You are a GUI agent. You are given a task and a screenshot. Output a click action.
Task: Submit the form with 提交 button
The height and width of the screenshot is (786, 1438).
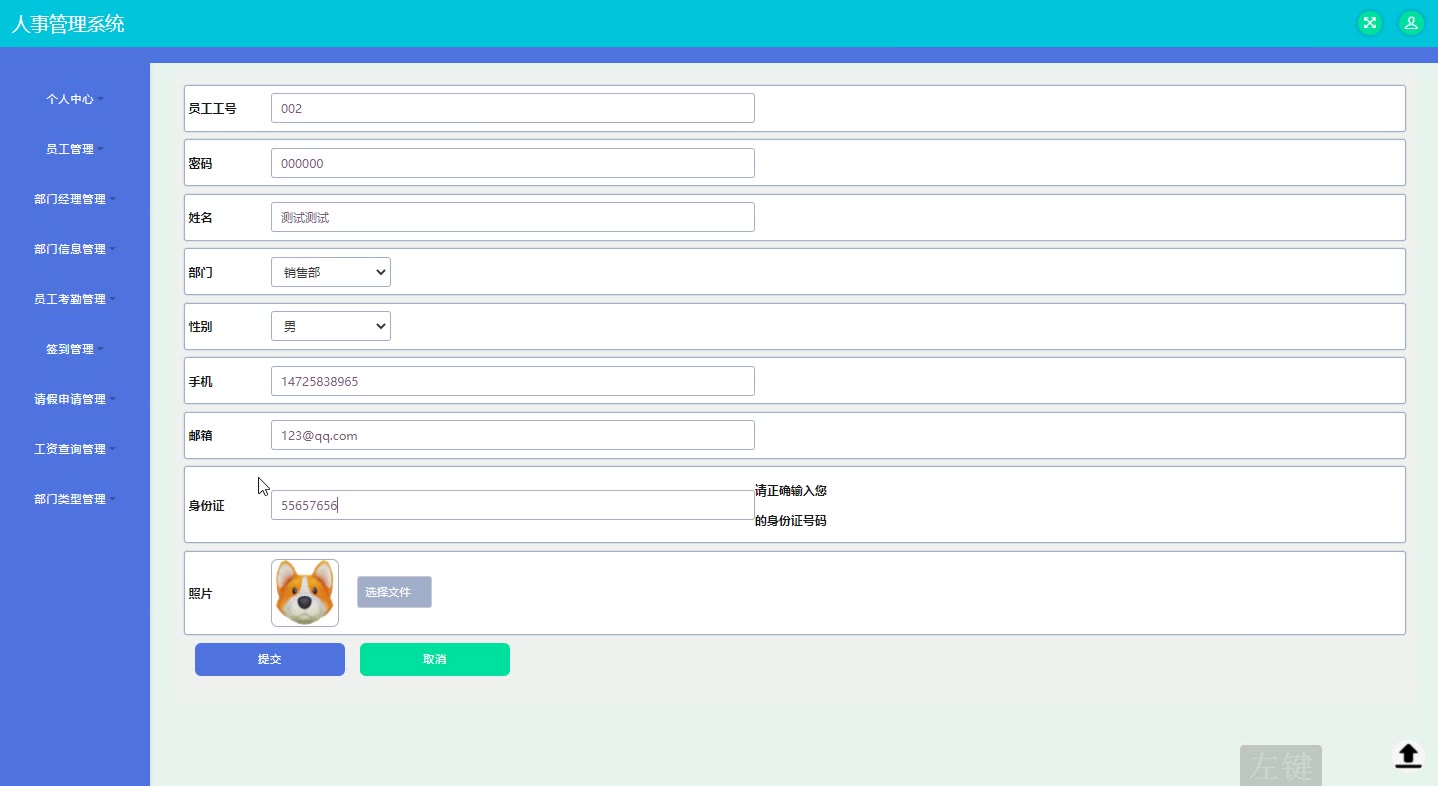270,659
